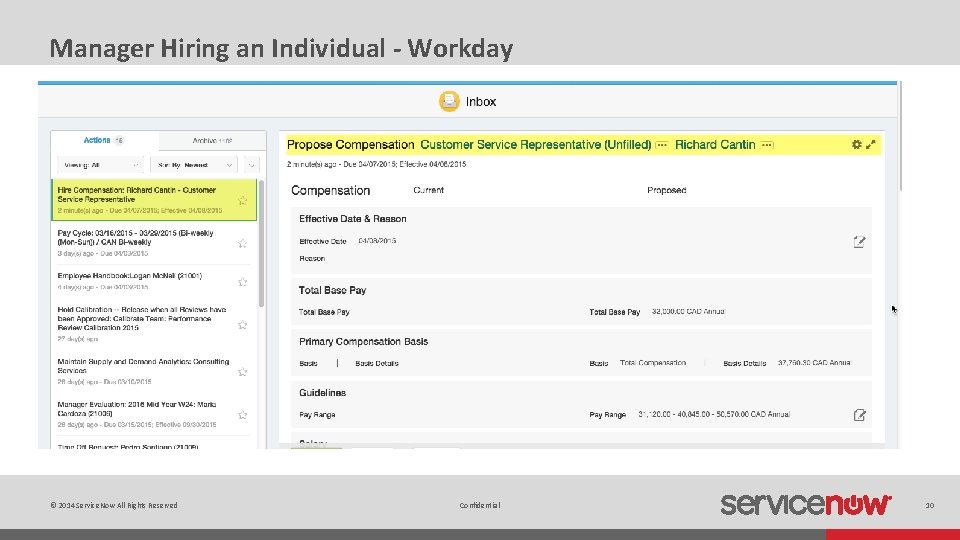Expand the task to full screen

pyautogui.click(x=871, y=144)
